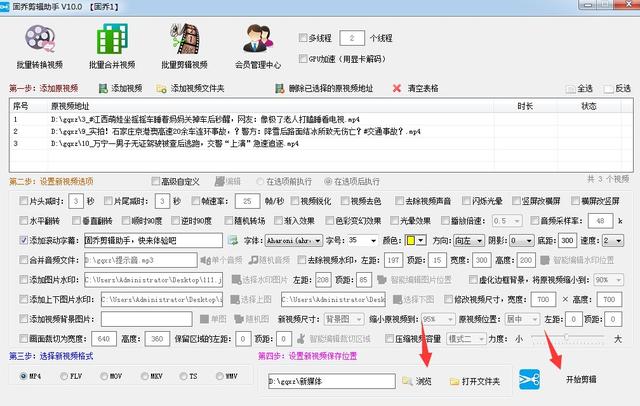Viewport: 640px width, 406px height.
Task: Click 打开文件夹 icon
Action: click(x=454, y=382)
